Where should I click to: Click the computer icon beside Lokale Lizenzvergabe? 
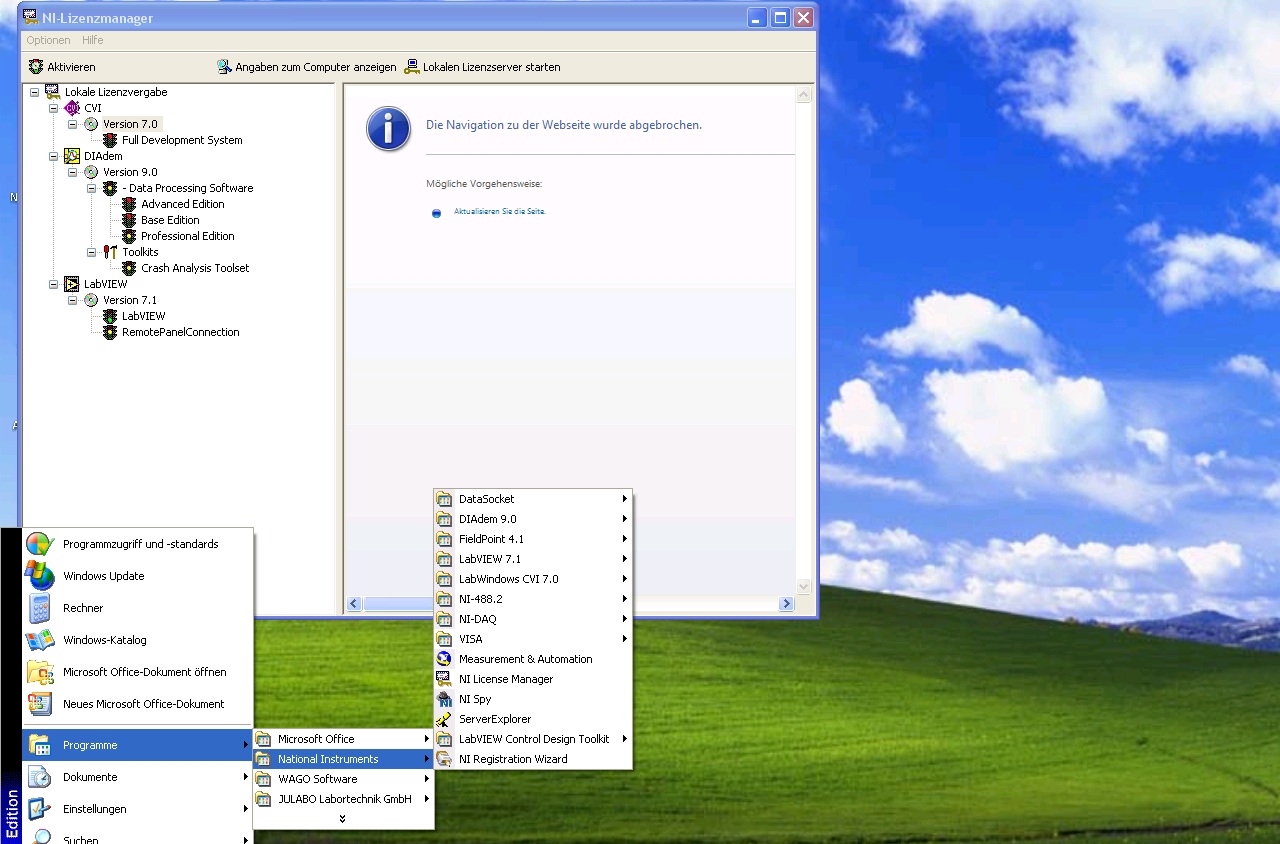(53, 92)
